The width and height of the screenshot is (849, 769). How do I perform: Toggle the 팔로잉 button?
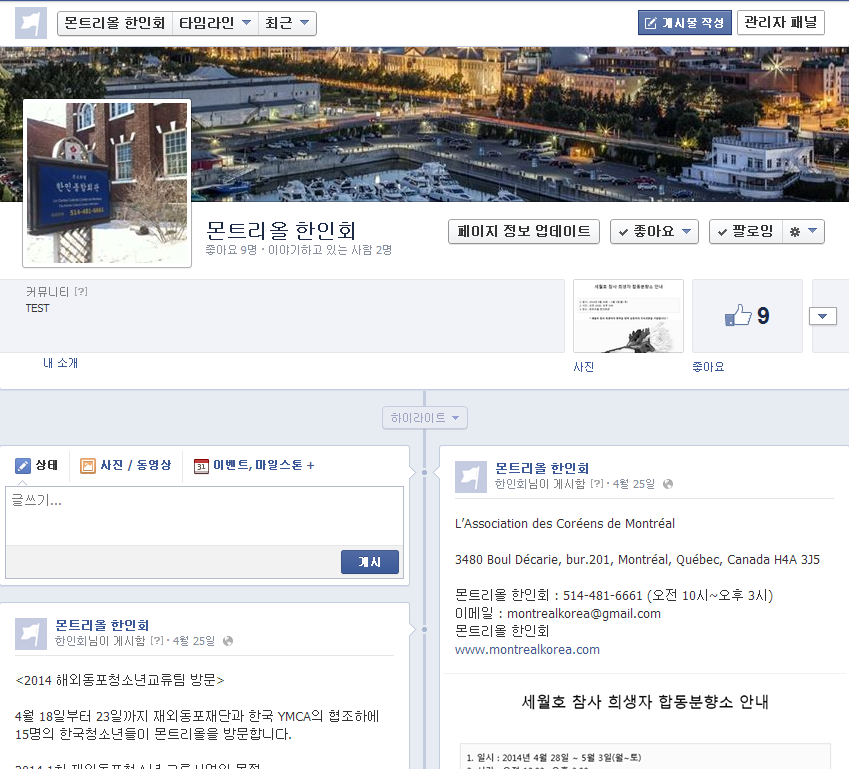point(746,231)
